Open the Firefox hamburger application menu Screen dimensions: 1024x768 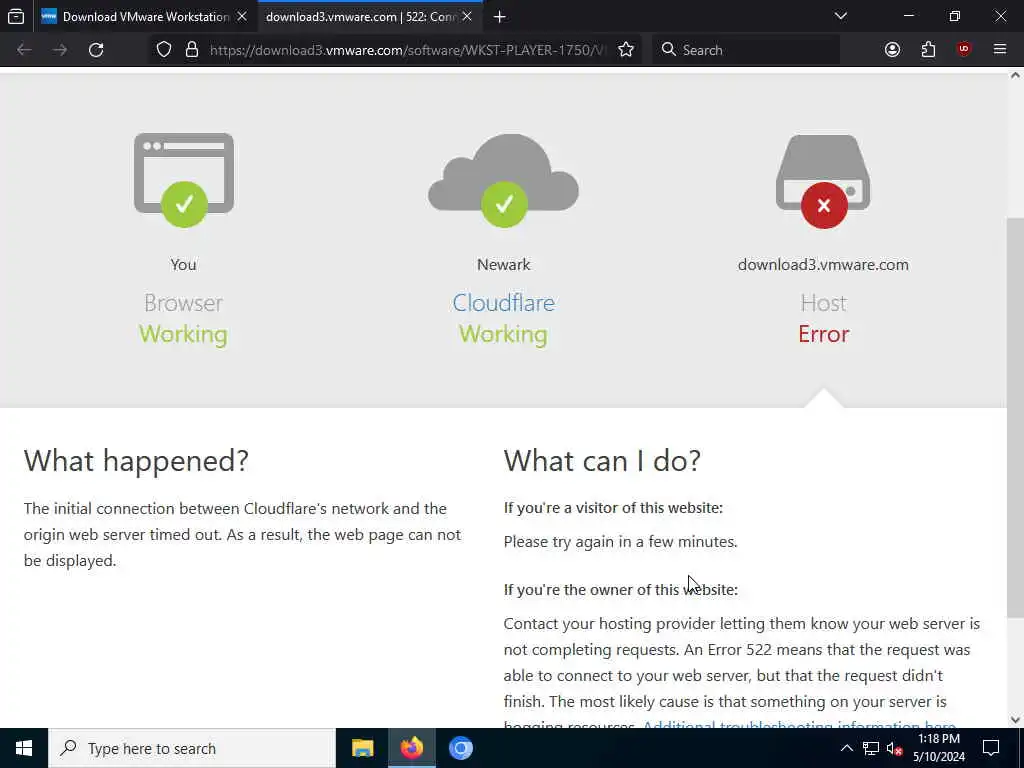(x=1000, y=50)
